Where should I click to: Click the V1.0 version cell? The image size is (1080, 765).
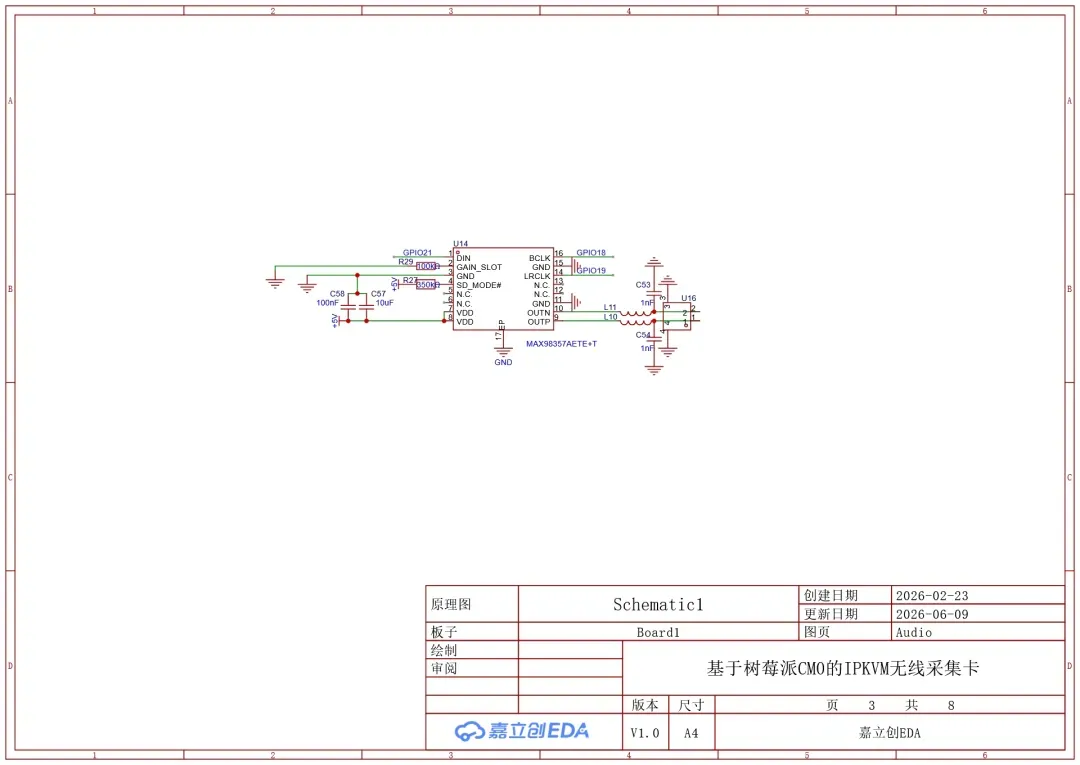click(x=645, y=733)
